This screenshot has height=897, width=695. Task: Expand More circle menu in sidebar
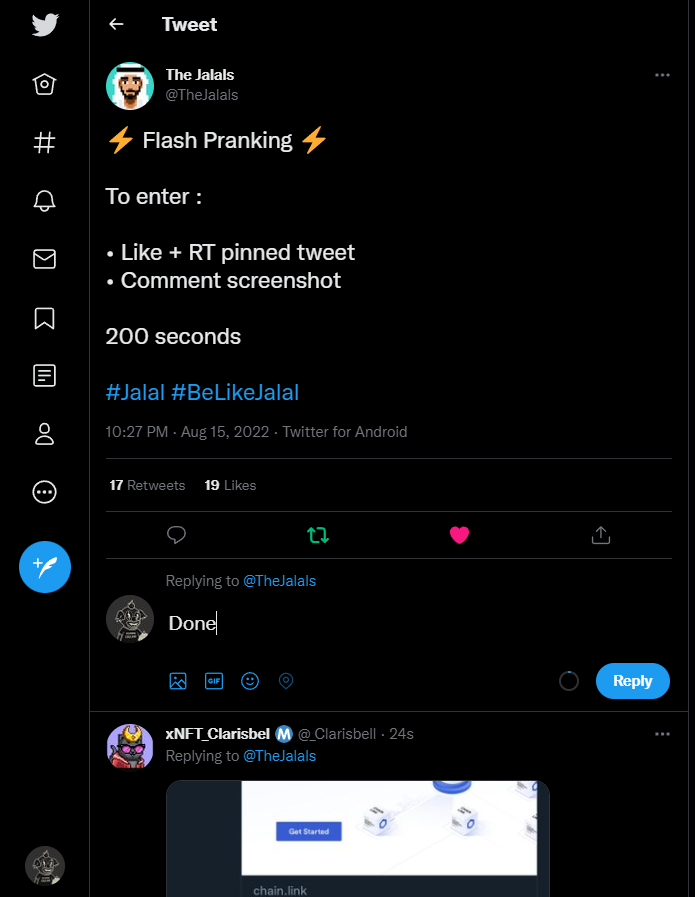pos(45,492)
